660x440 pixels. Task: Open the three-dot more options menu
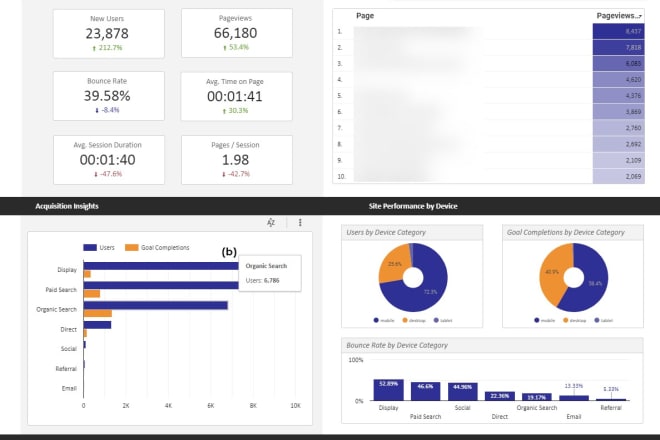coord(300,222)
